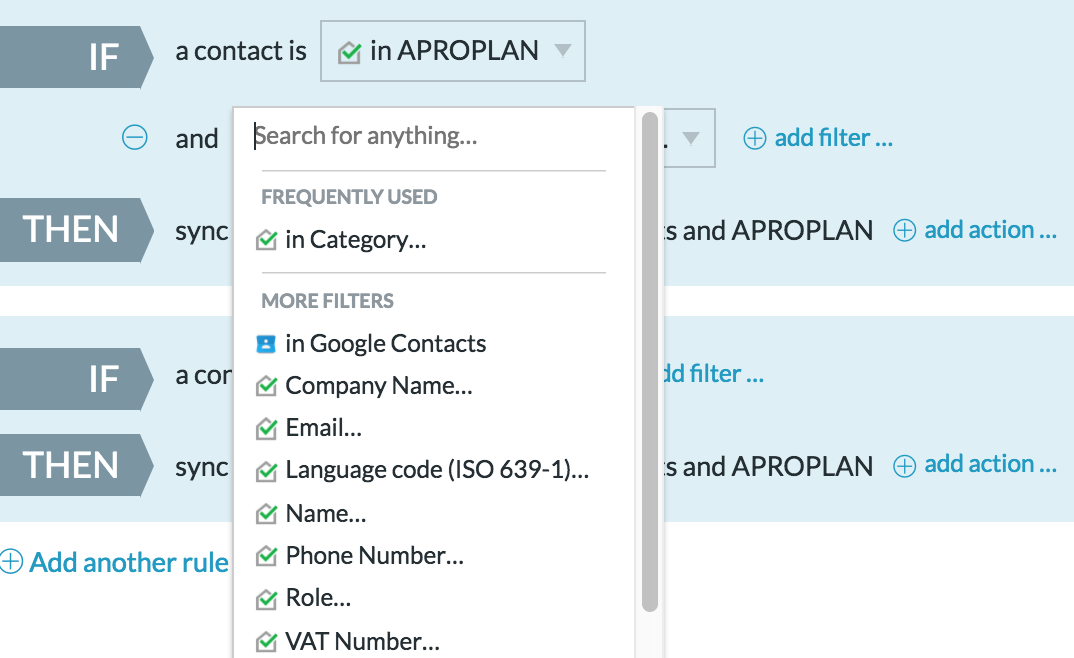
Task: Select 'Phone Number...' filter
Action: coord(375,556)
